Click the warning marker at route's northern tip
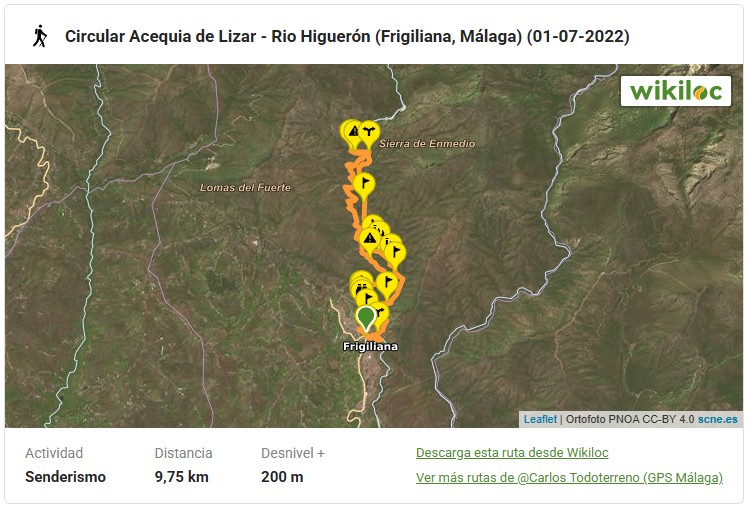747x505 pixels. point(352,130)
